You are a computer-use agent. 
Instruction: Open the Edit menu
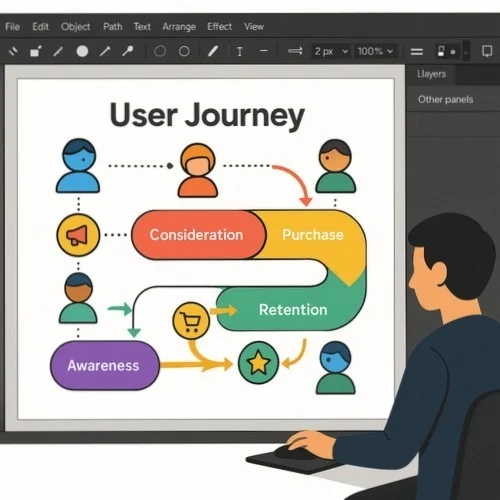(40, 27)
